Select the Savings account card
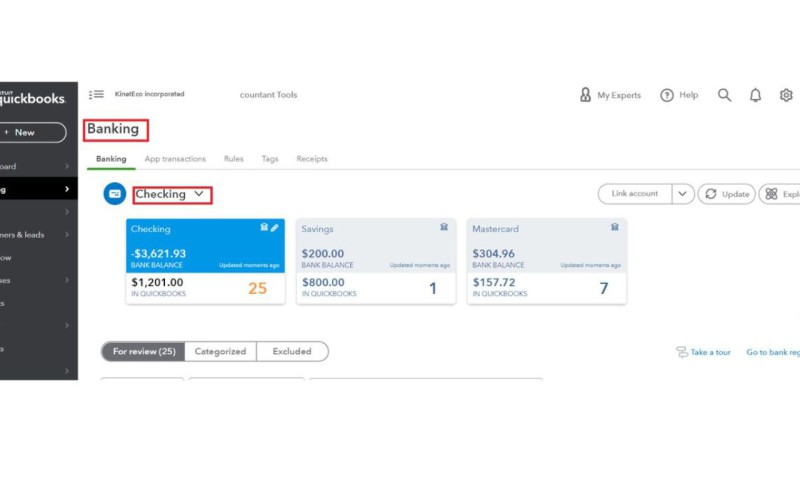 (376, 261)
